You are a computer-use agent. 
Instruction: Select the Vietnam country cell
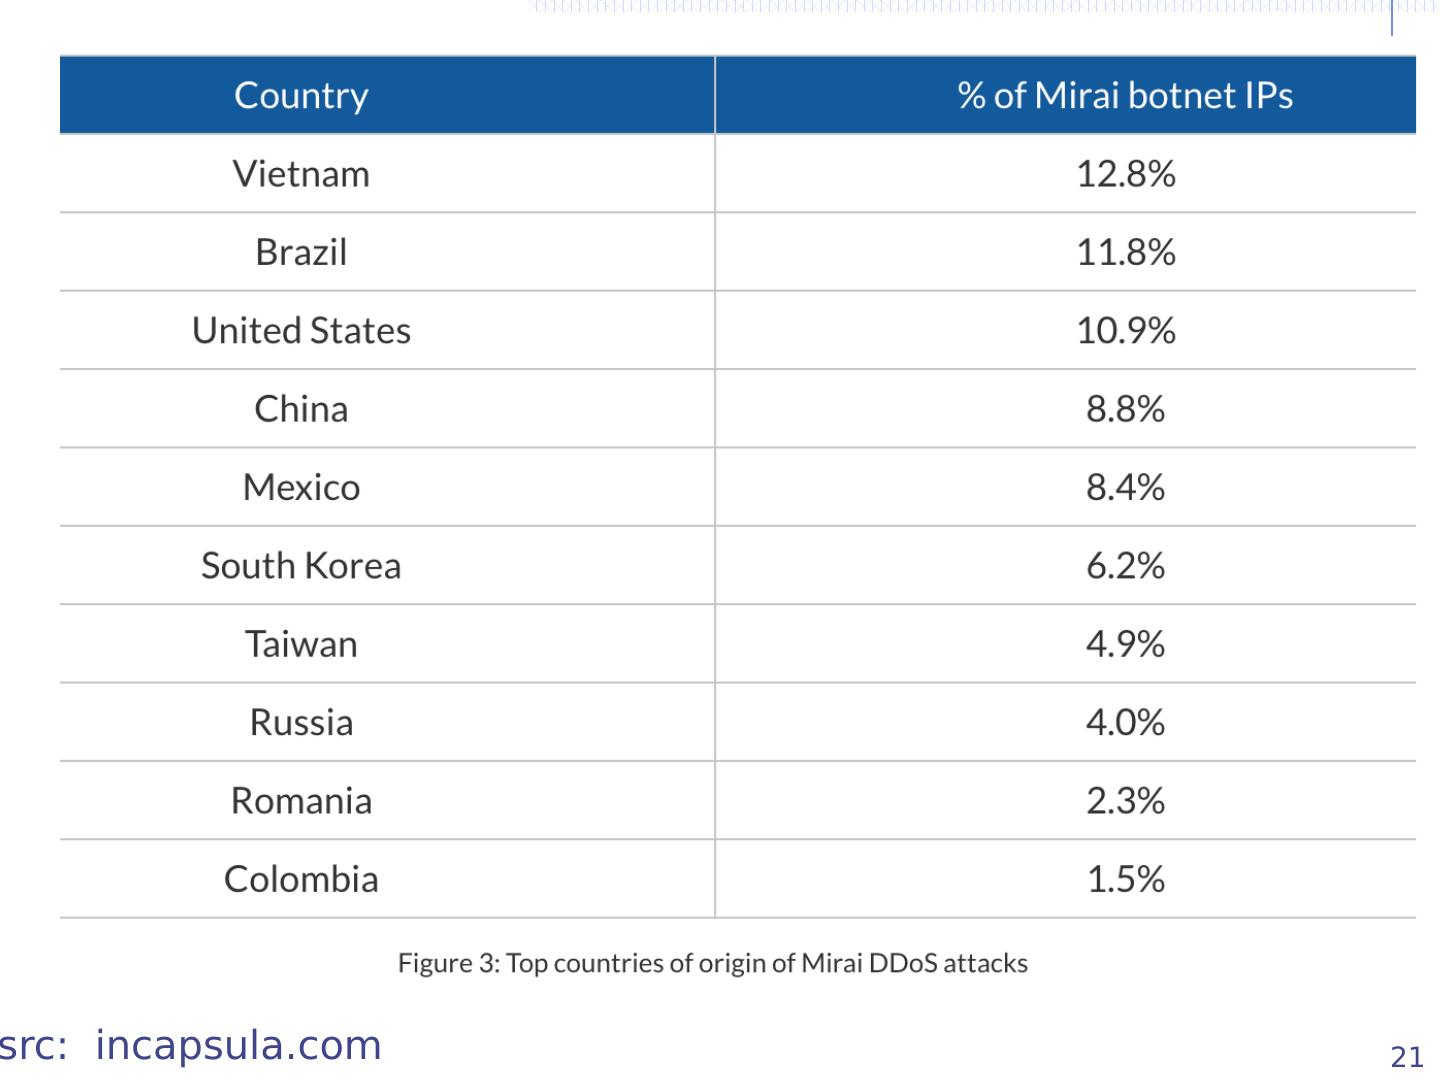pos(301,174)
